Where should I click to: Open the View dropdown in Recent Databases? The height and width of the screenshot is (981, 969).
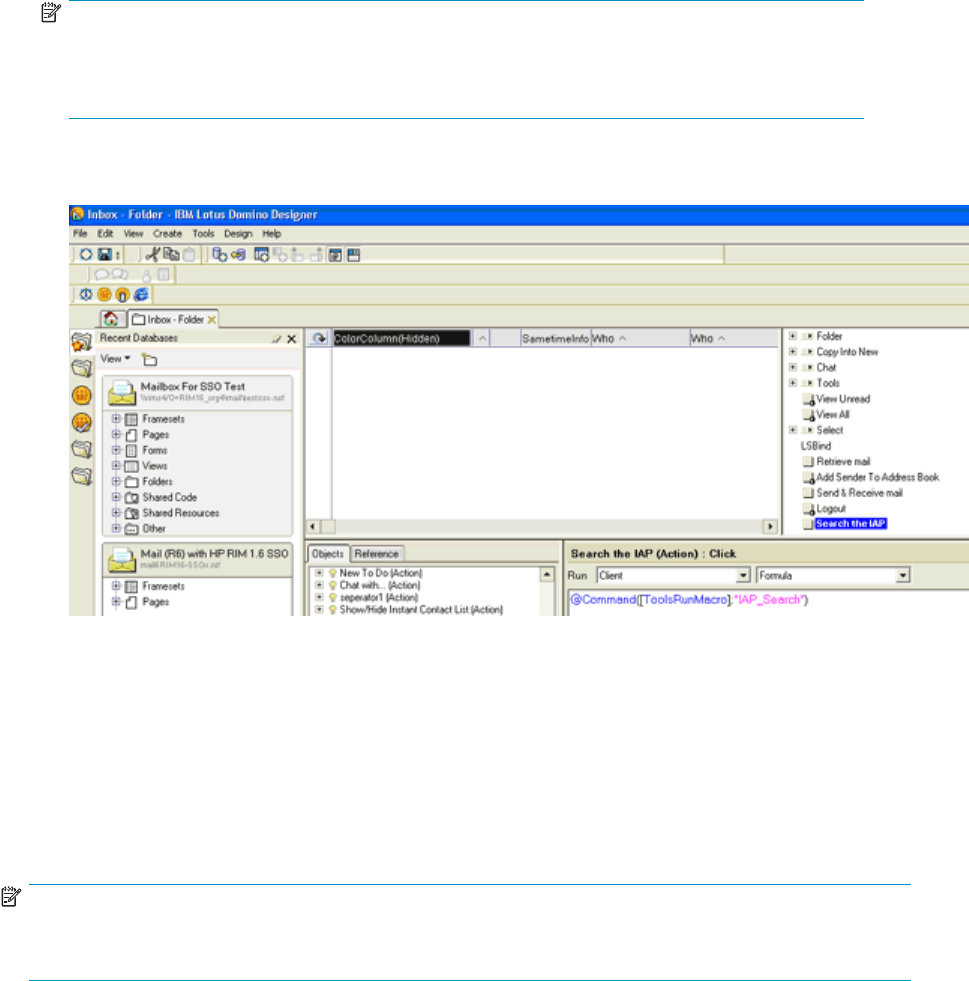pyautogui.click(x=116, y=358)
